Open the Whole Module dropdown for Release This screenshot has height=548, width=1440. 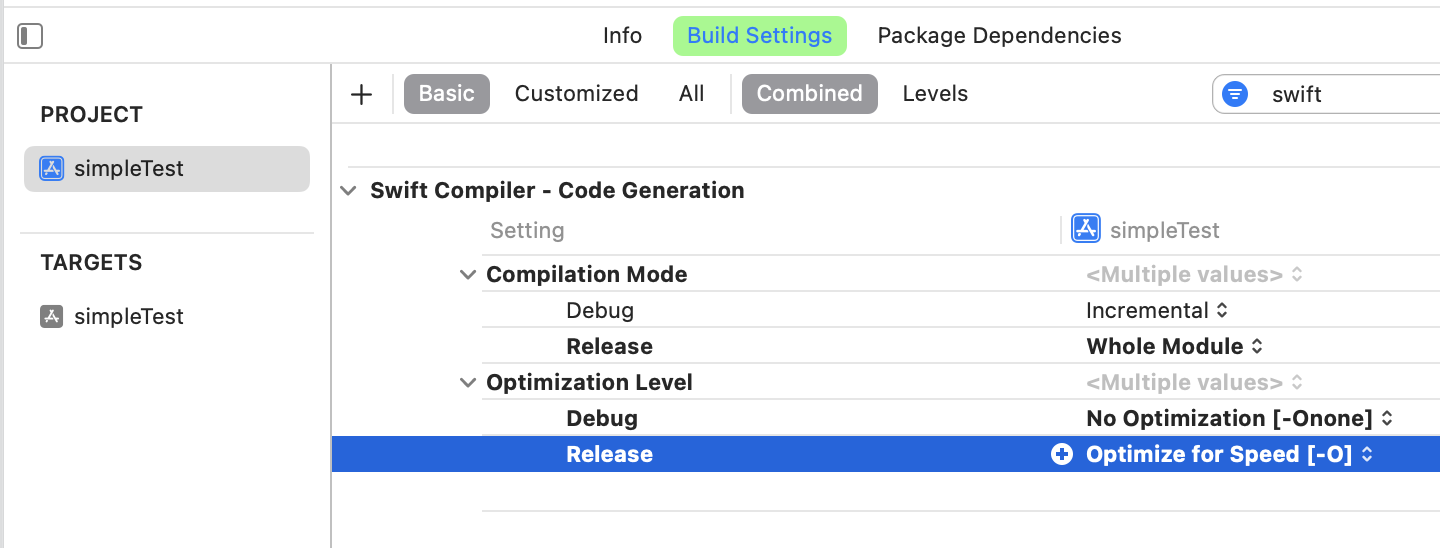[1175, 347]
